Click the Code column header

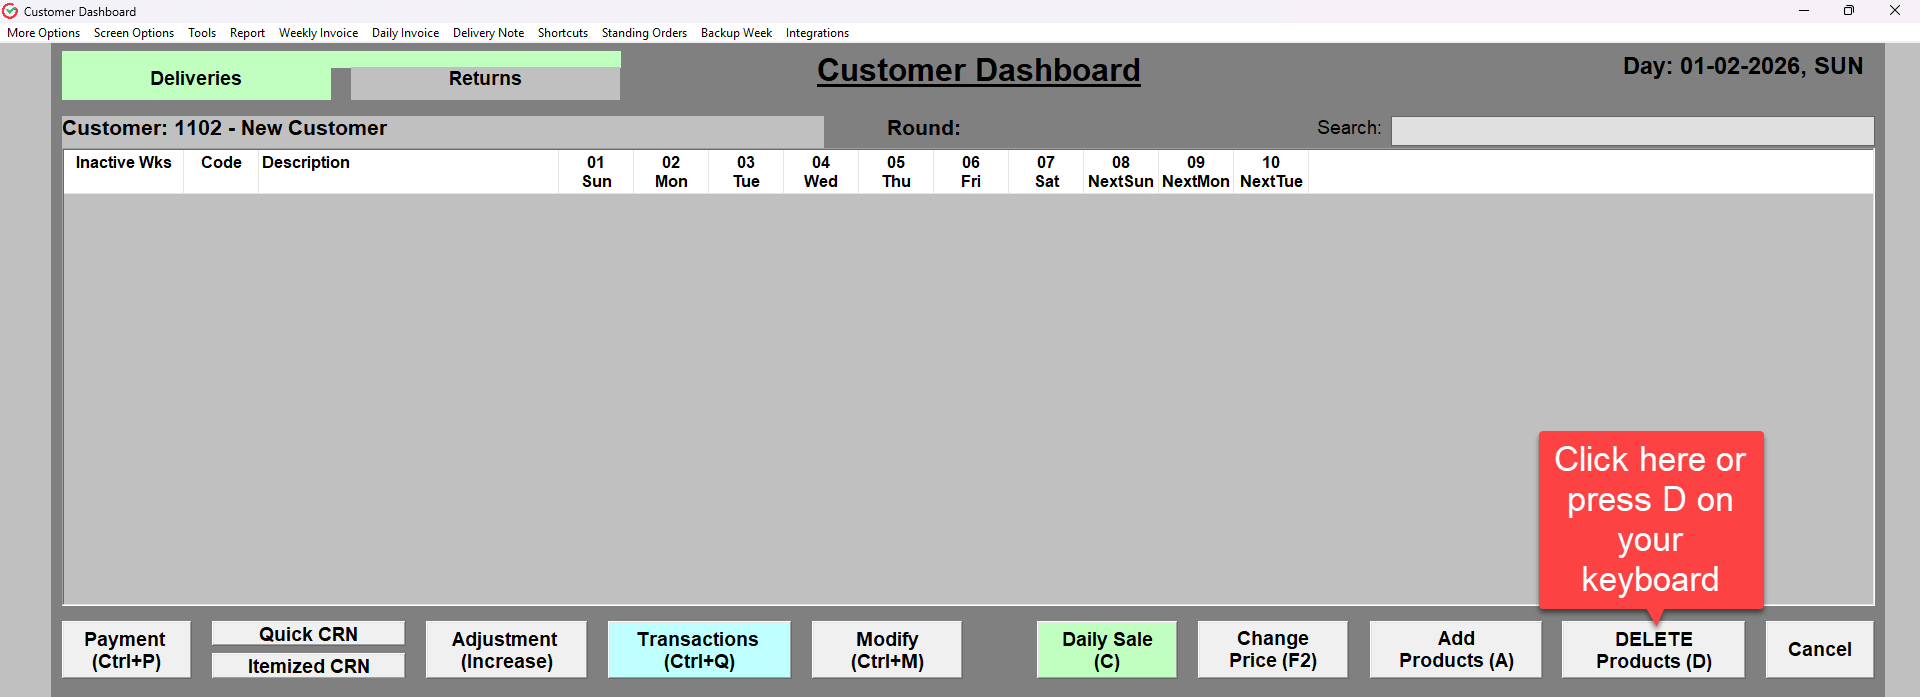coord(221,172)
